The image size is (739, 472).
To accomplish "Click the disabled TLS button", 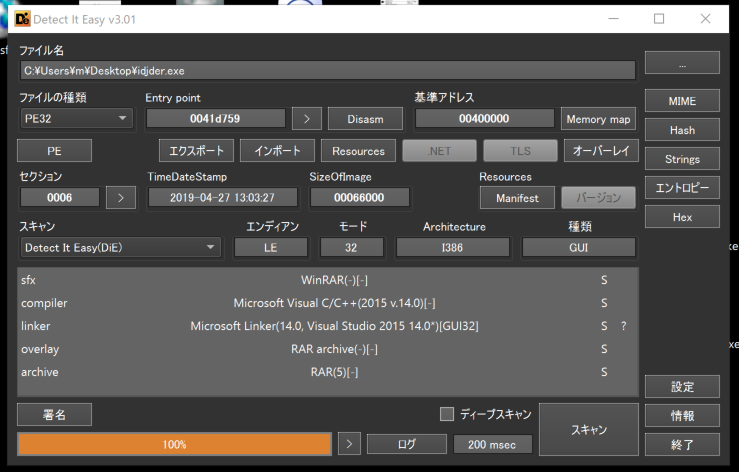I will click(520, 151).
